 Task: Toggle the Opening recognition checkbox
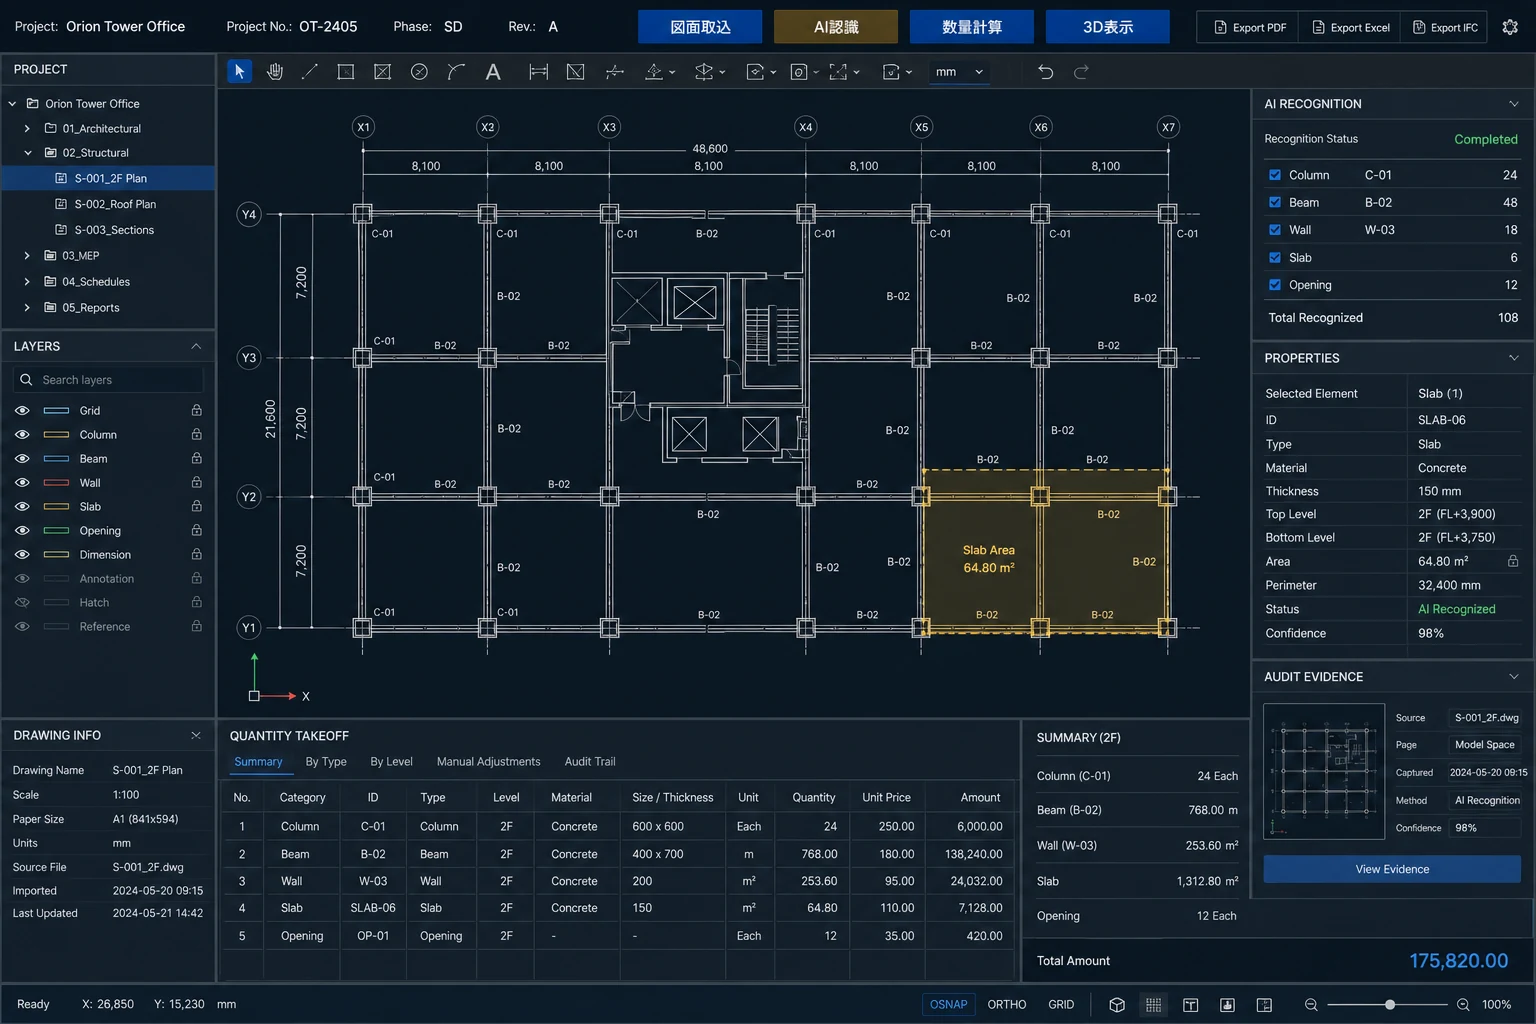pyautogui.click(x=1275, y=284)
